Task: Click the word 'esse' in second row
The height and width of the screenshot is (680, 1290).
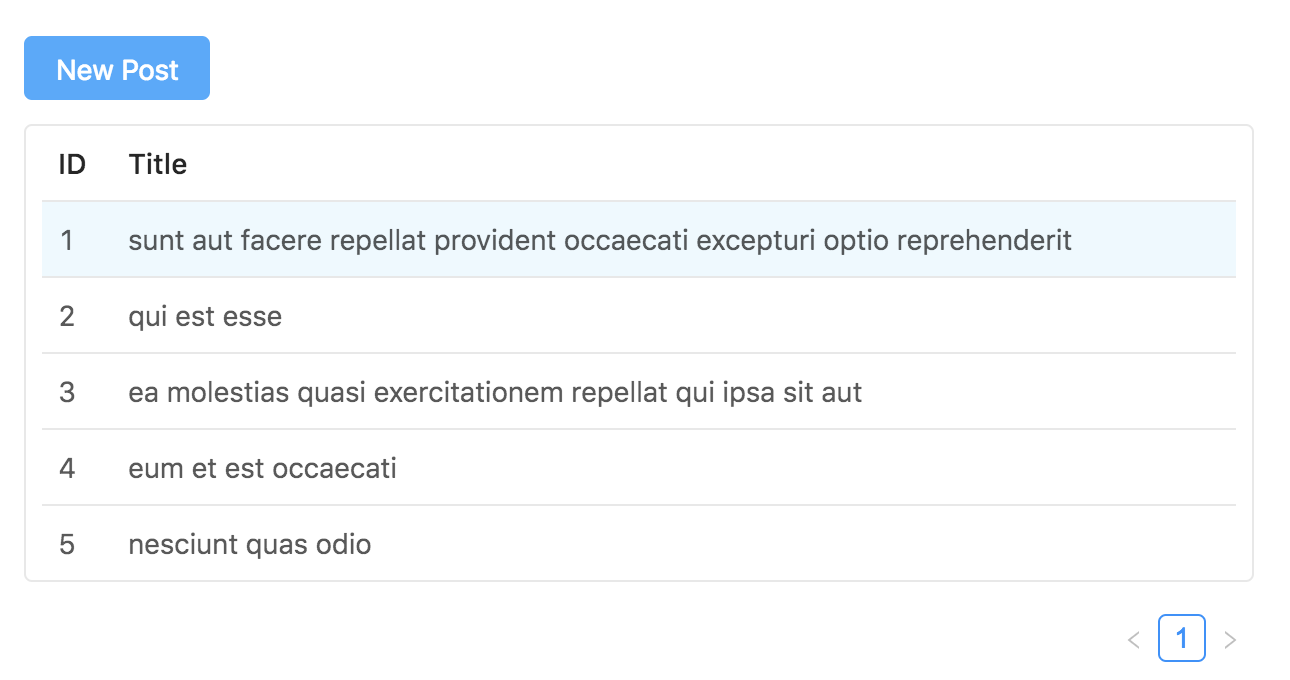Action: point(255,317)
